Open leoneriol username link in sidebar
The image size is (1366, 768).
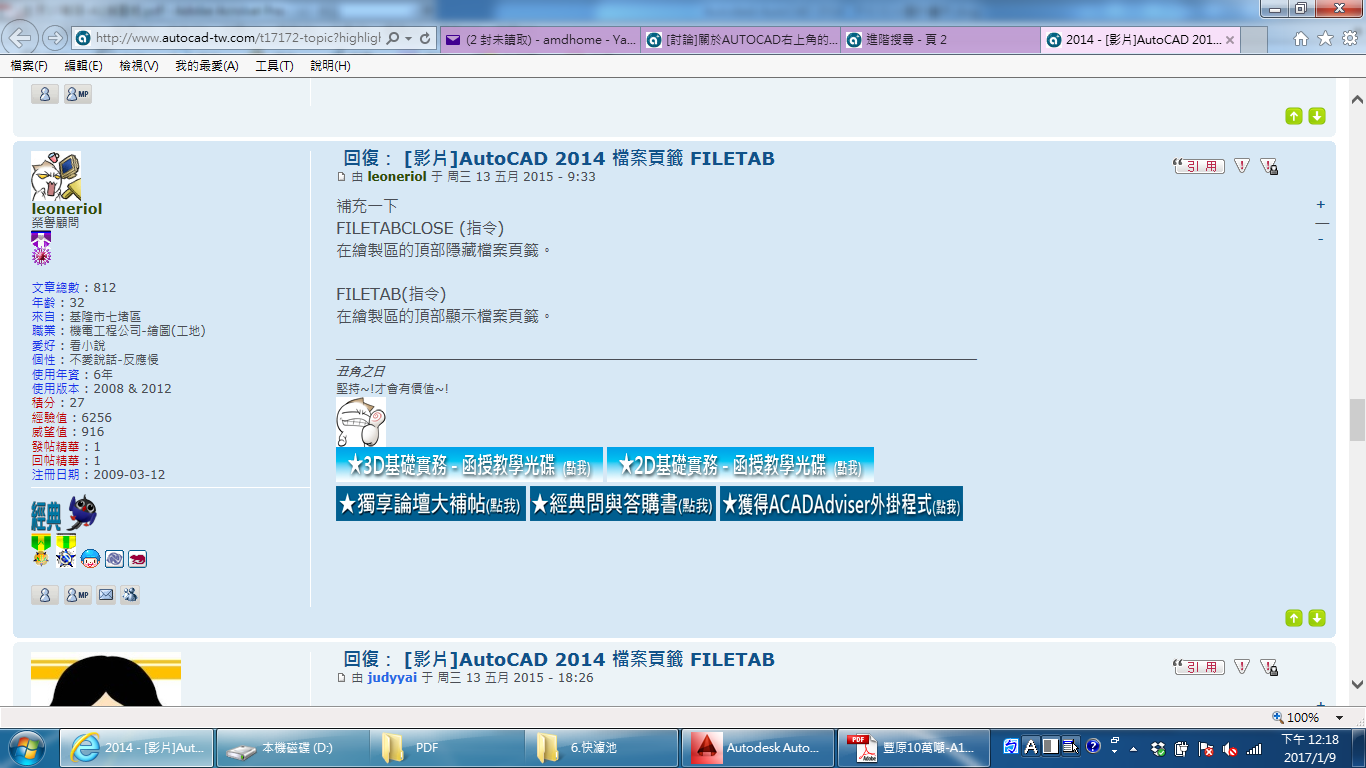point(66,209)
